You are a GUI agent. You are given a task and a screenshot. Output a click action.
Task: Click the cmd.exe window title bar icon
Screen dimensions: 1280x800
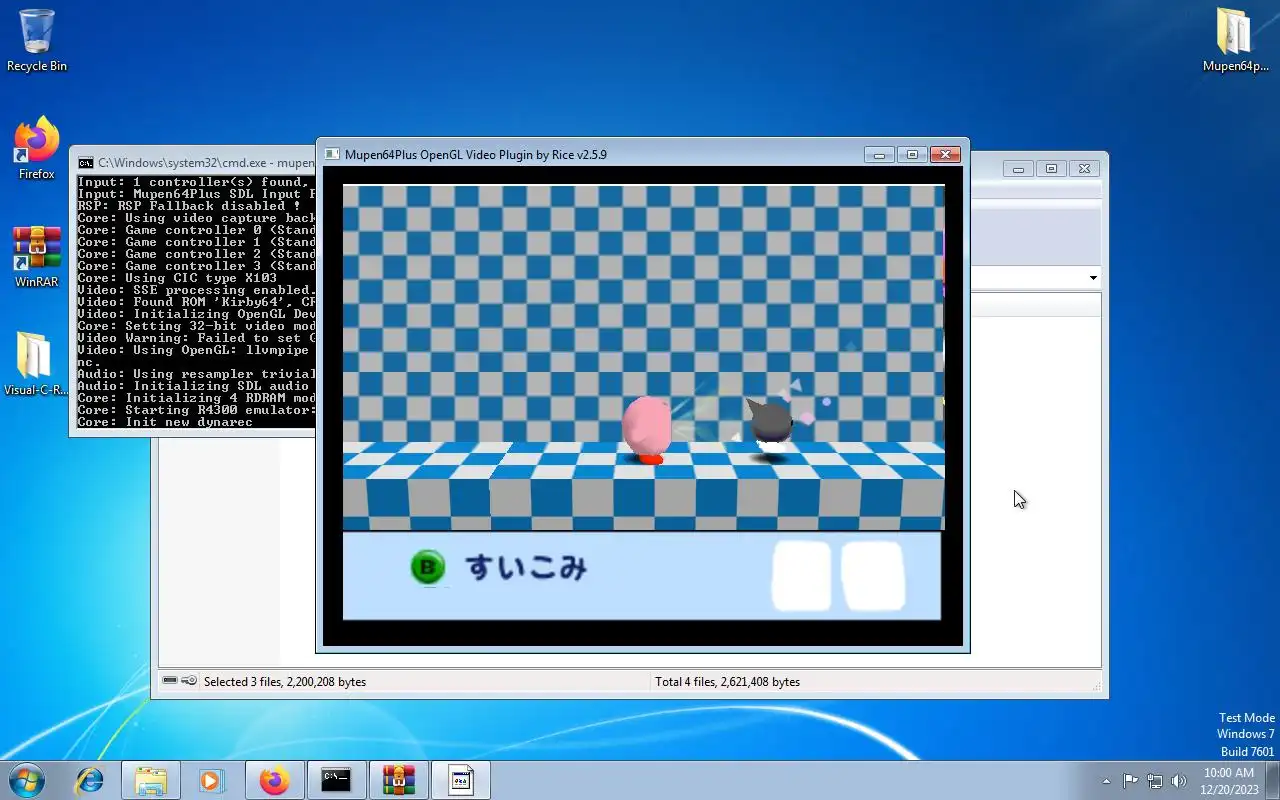point(86,162)
